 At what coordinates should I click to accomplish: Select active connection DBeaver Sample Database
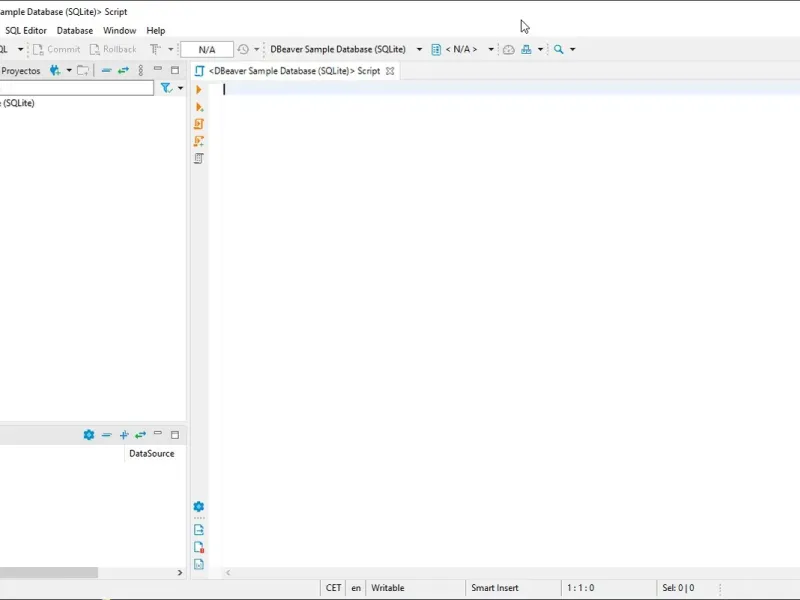pos(338,49)
